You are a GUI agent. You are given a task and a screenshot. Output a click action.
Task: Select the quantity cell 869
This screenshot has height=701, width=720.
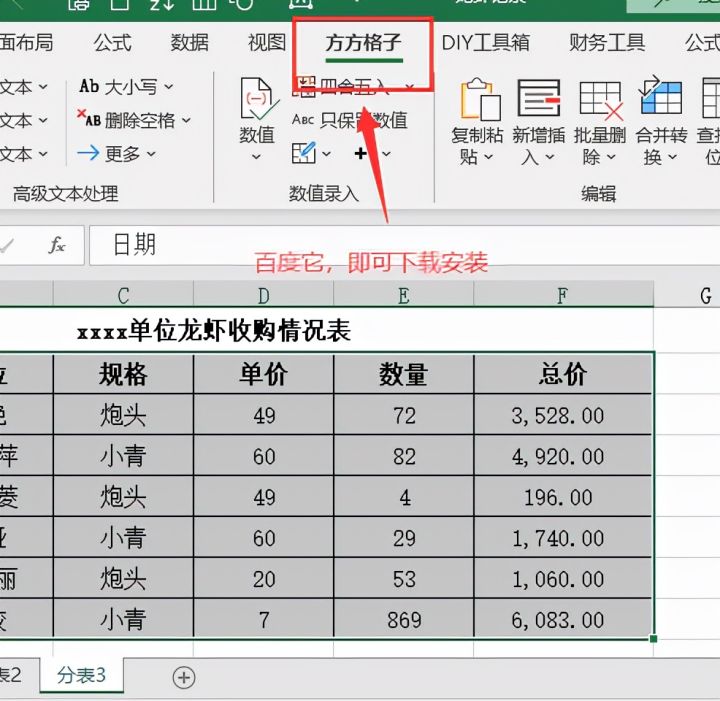[x=404, y=618]
